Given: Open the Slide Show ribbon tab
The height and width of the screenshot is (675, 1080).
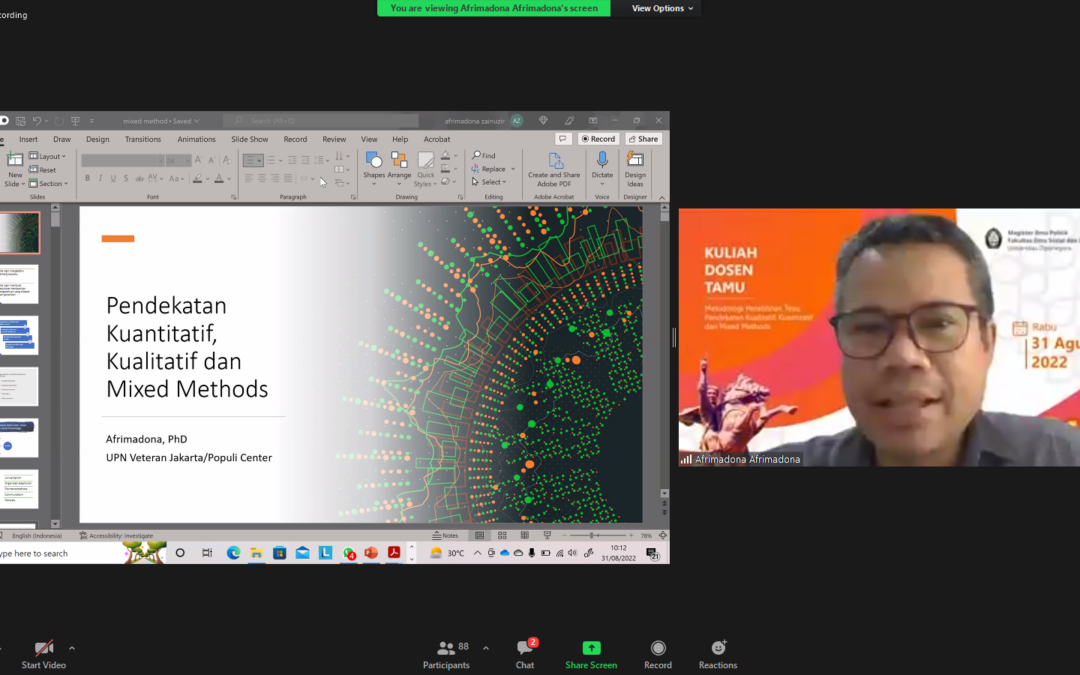Looking at the screenshot, I should [249, 139].
